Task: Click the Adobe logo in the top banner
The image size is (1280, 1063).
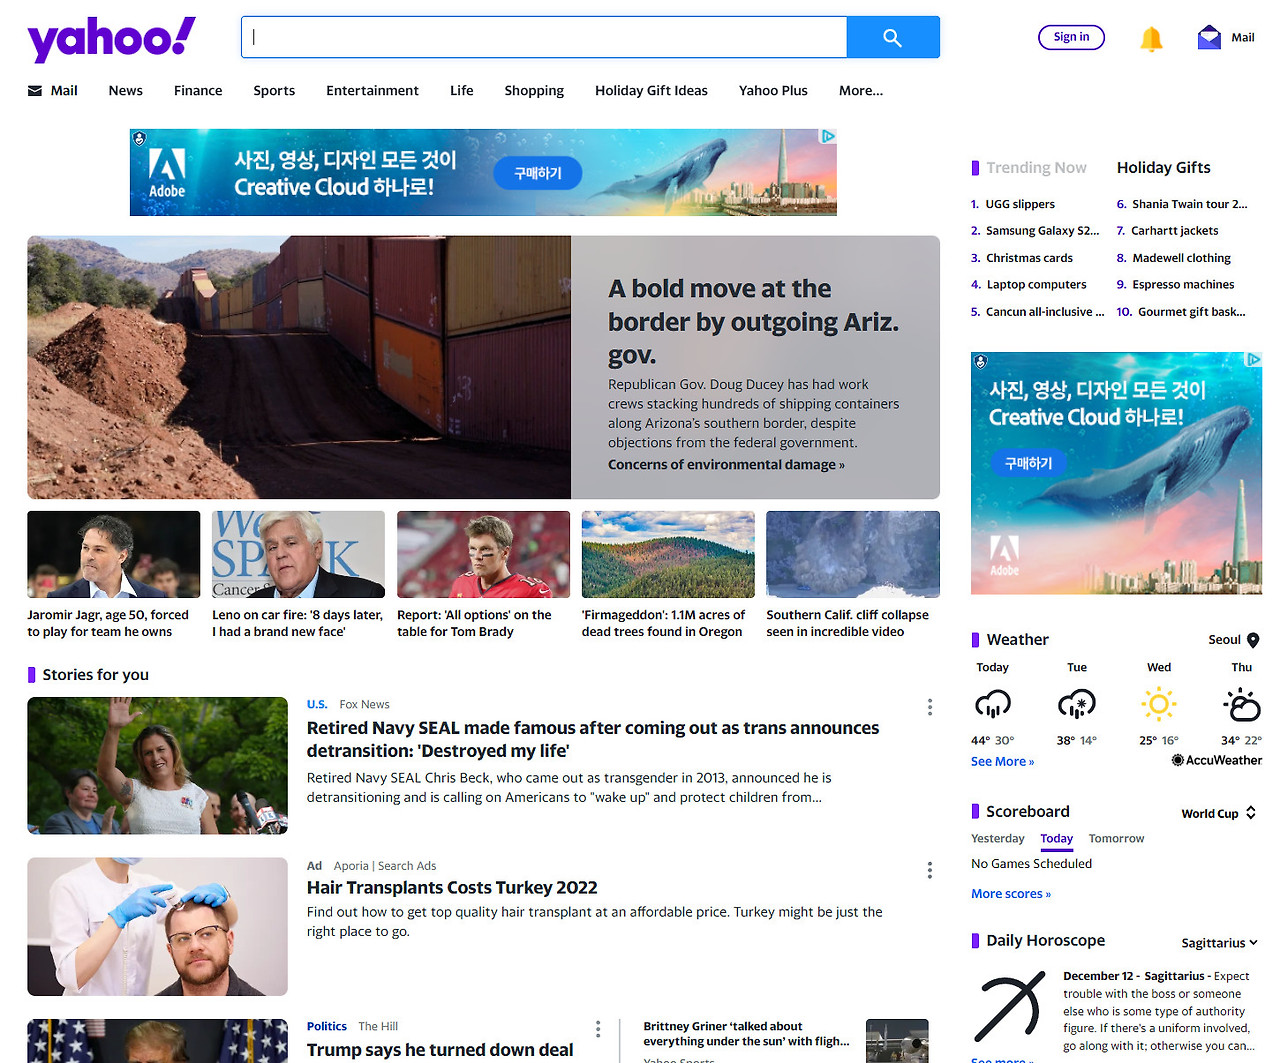Action: pos(167,173)
